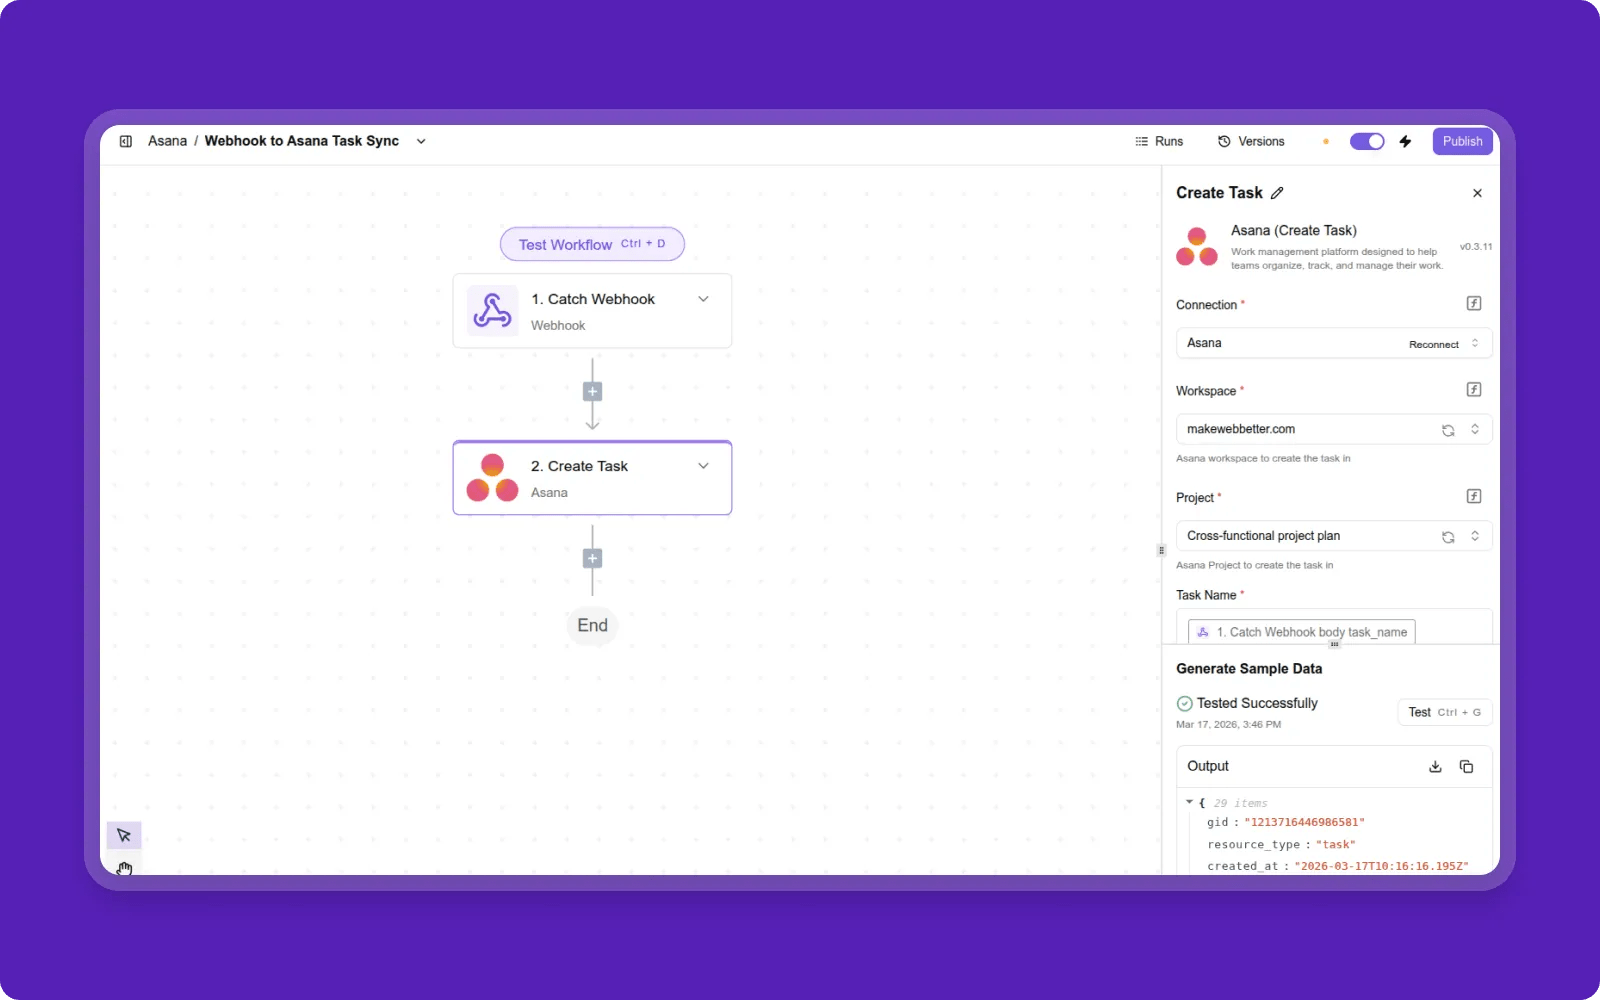1600x1000 pixels.
Task: Click the pencil icon to rename Create Task
Action: [x=1277, y=193]
